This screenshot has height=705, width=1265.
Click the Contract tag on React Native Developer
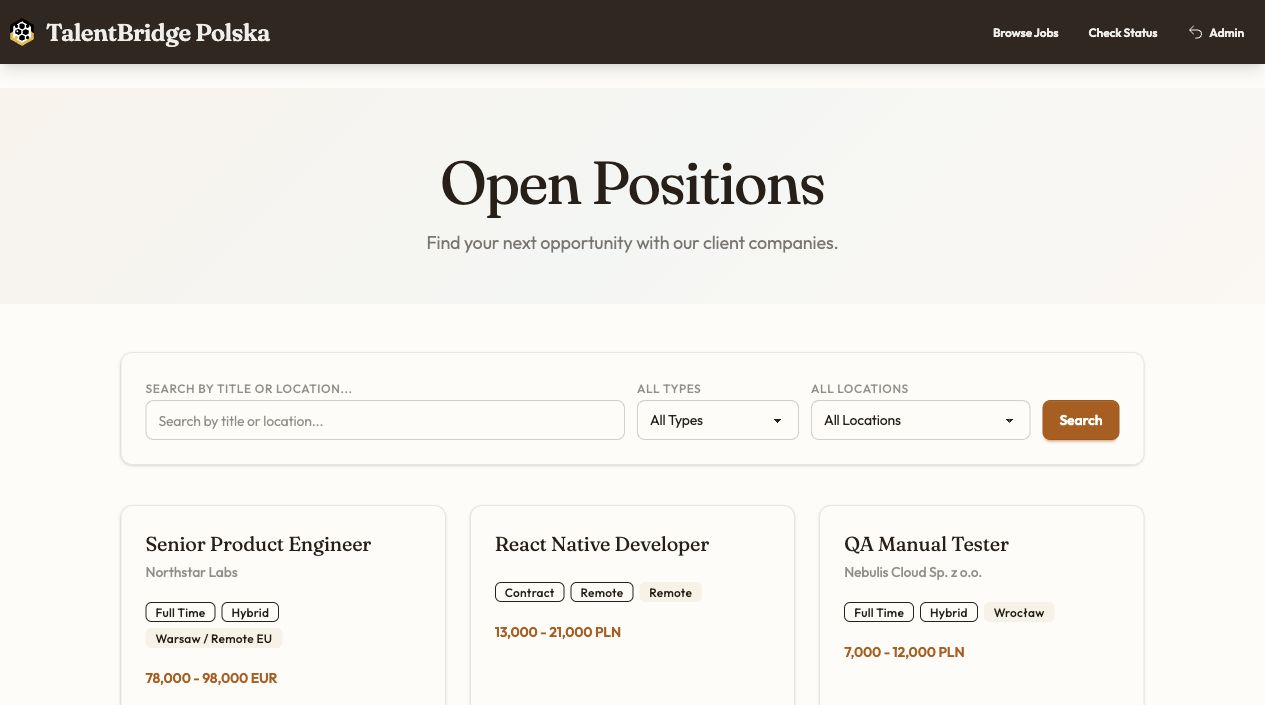530,592
